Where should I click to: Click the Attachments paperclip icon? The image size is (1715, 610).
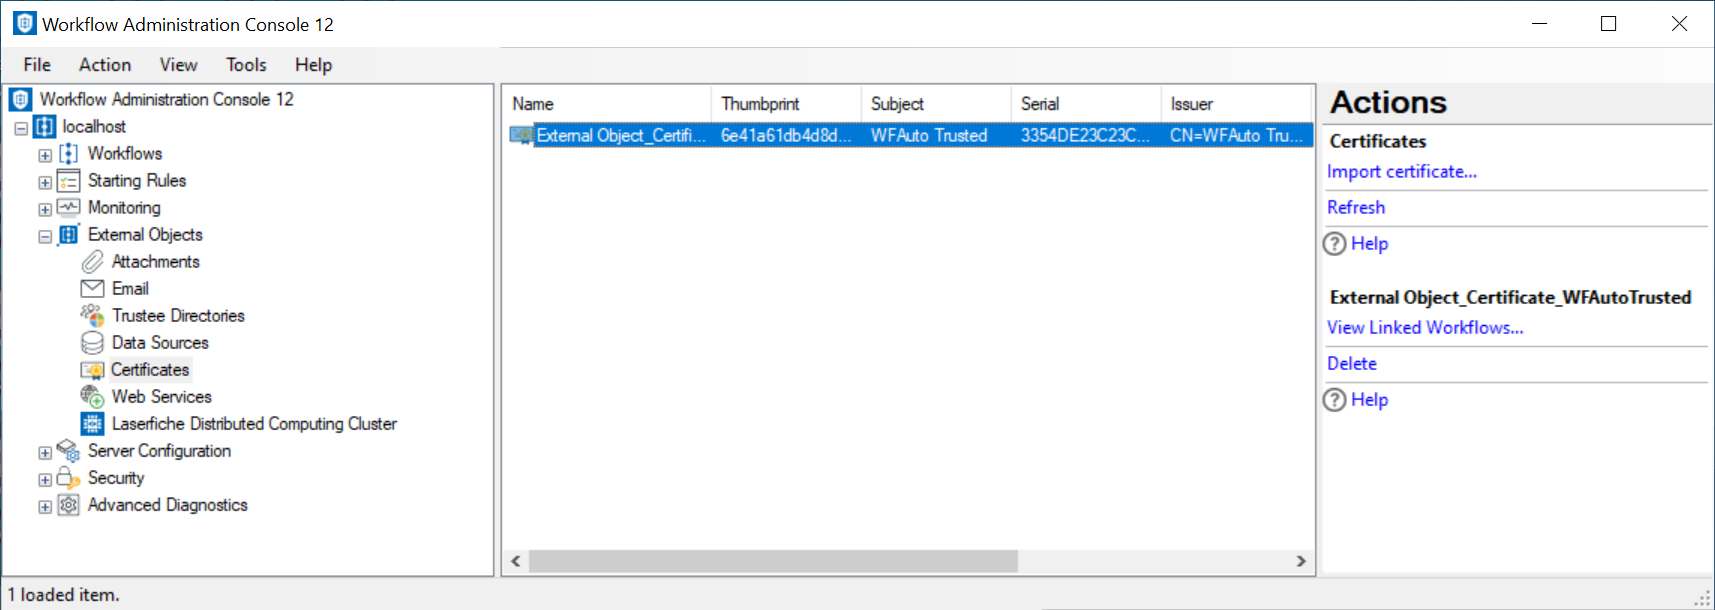[x=92, y=262]
